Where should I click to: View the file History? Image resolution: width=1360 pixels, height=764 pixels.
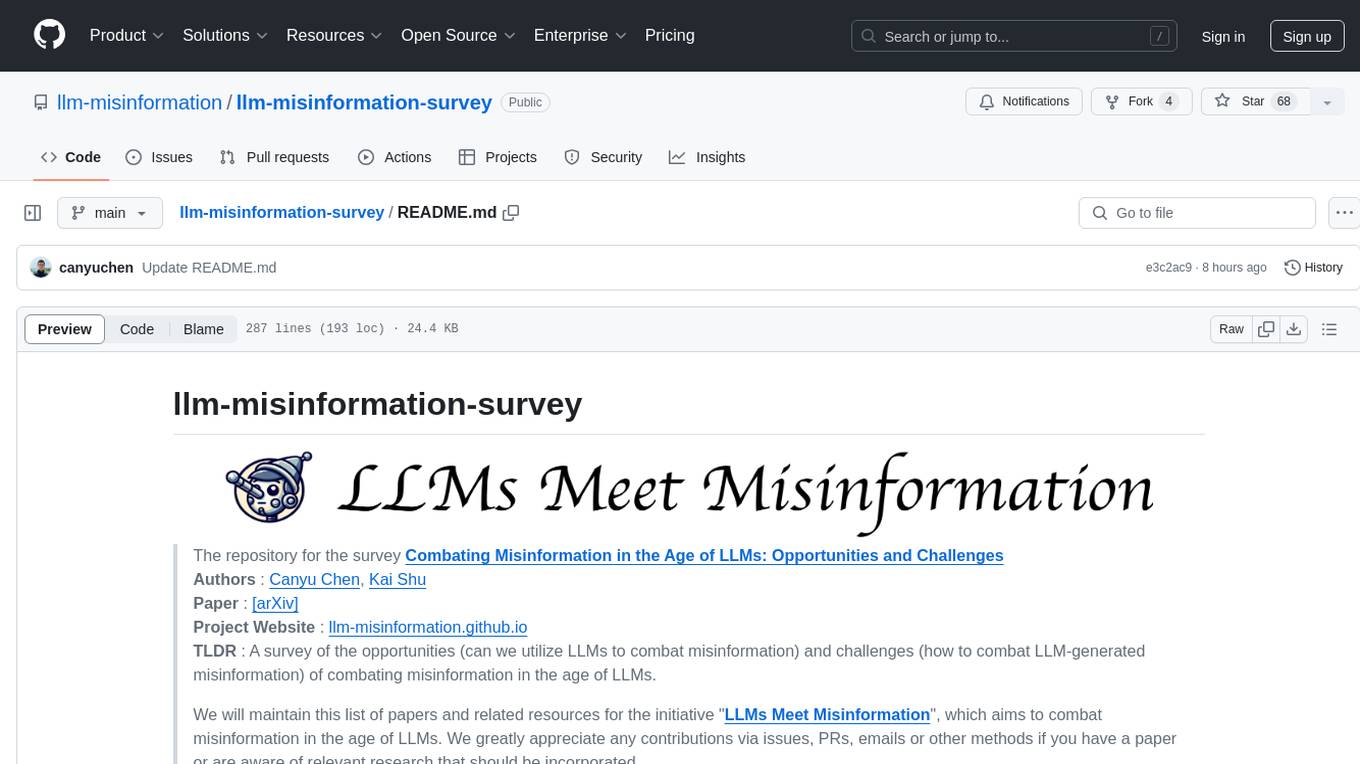(x=1313, y=267)
